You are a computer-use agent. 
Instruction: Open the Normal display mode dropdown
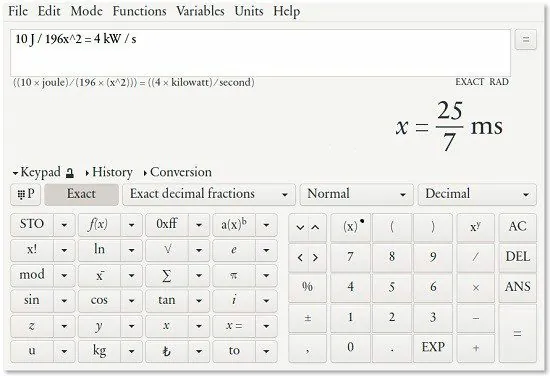[x=357, y=194]
